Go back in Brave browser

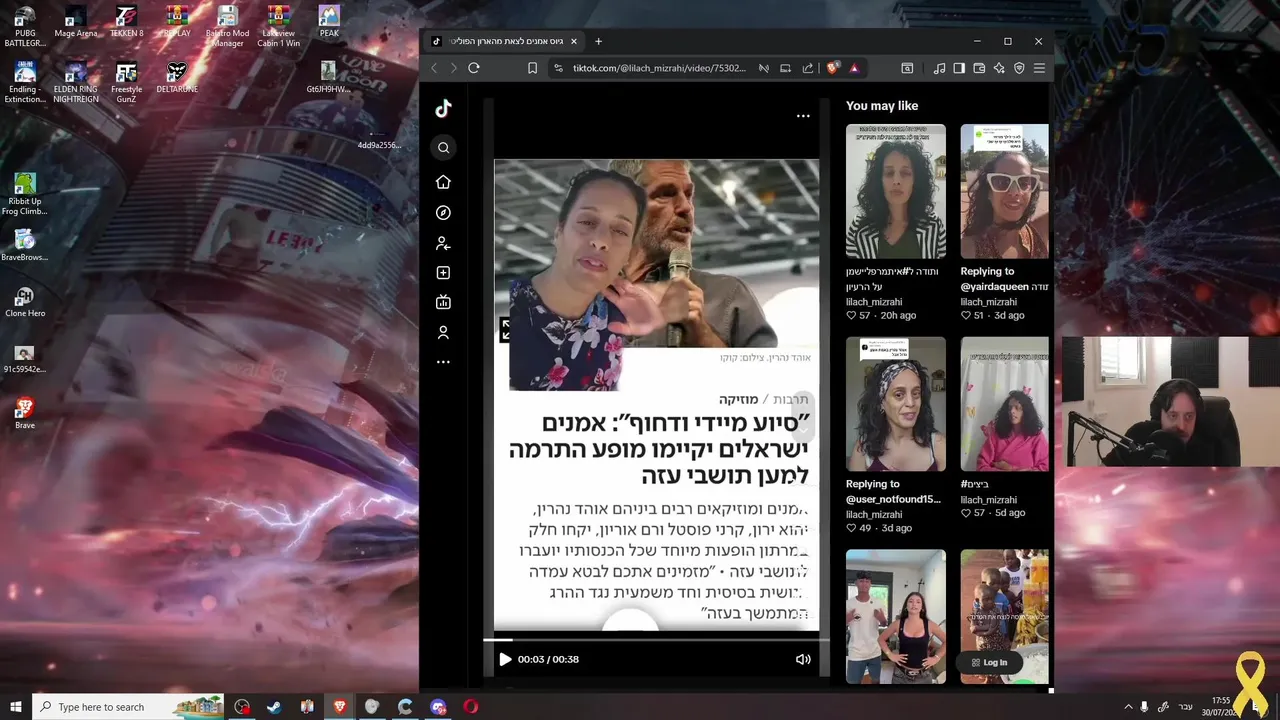[x=434, y=68]
